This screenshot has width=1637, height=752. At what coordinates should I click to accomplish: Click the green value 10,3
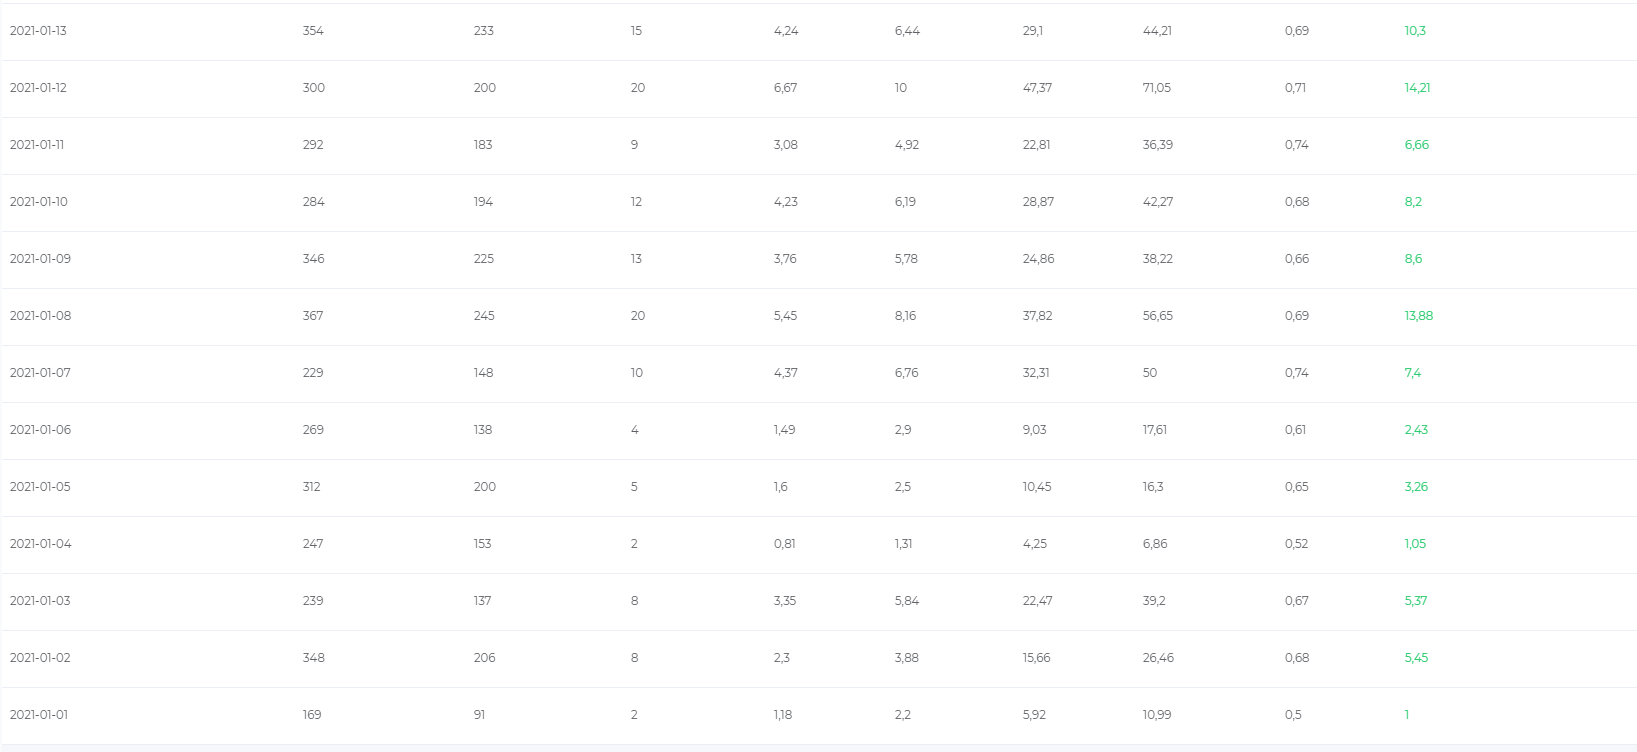[x=1415, y=31]
